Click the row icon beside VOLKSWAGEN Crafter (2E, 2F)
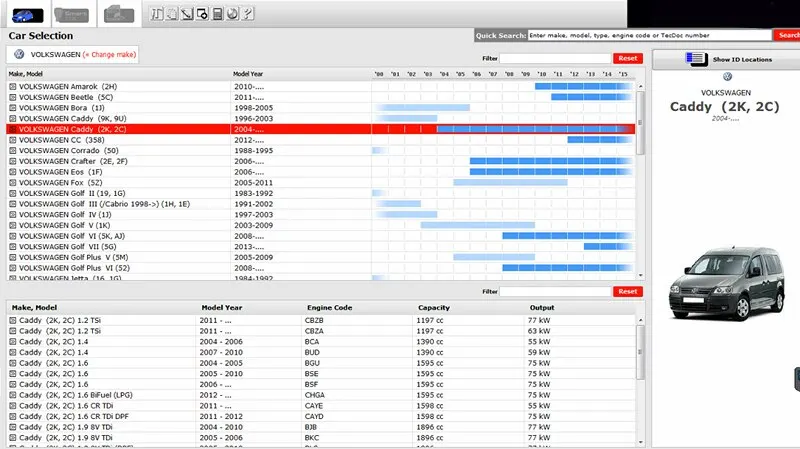The image size is (800, 449). click(13, 161)
